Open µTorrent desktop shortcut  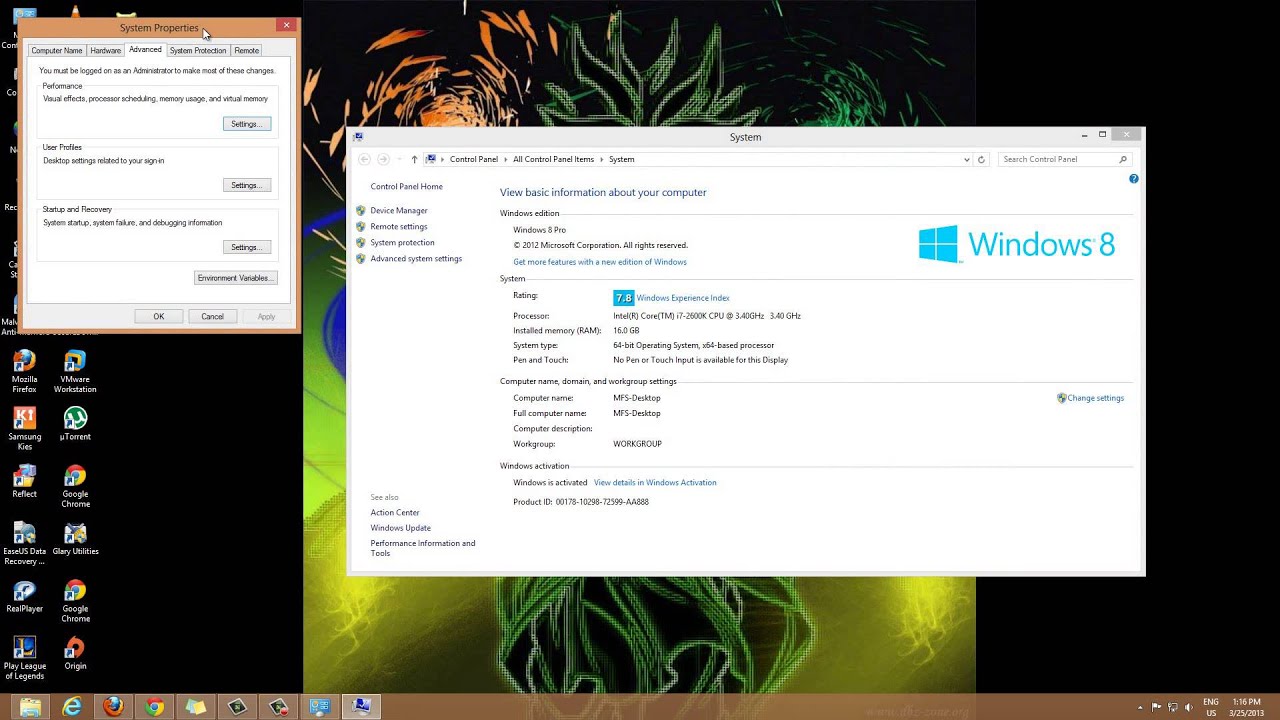[x=75, y=423]
